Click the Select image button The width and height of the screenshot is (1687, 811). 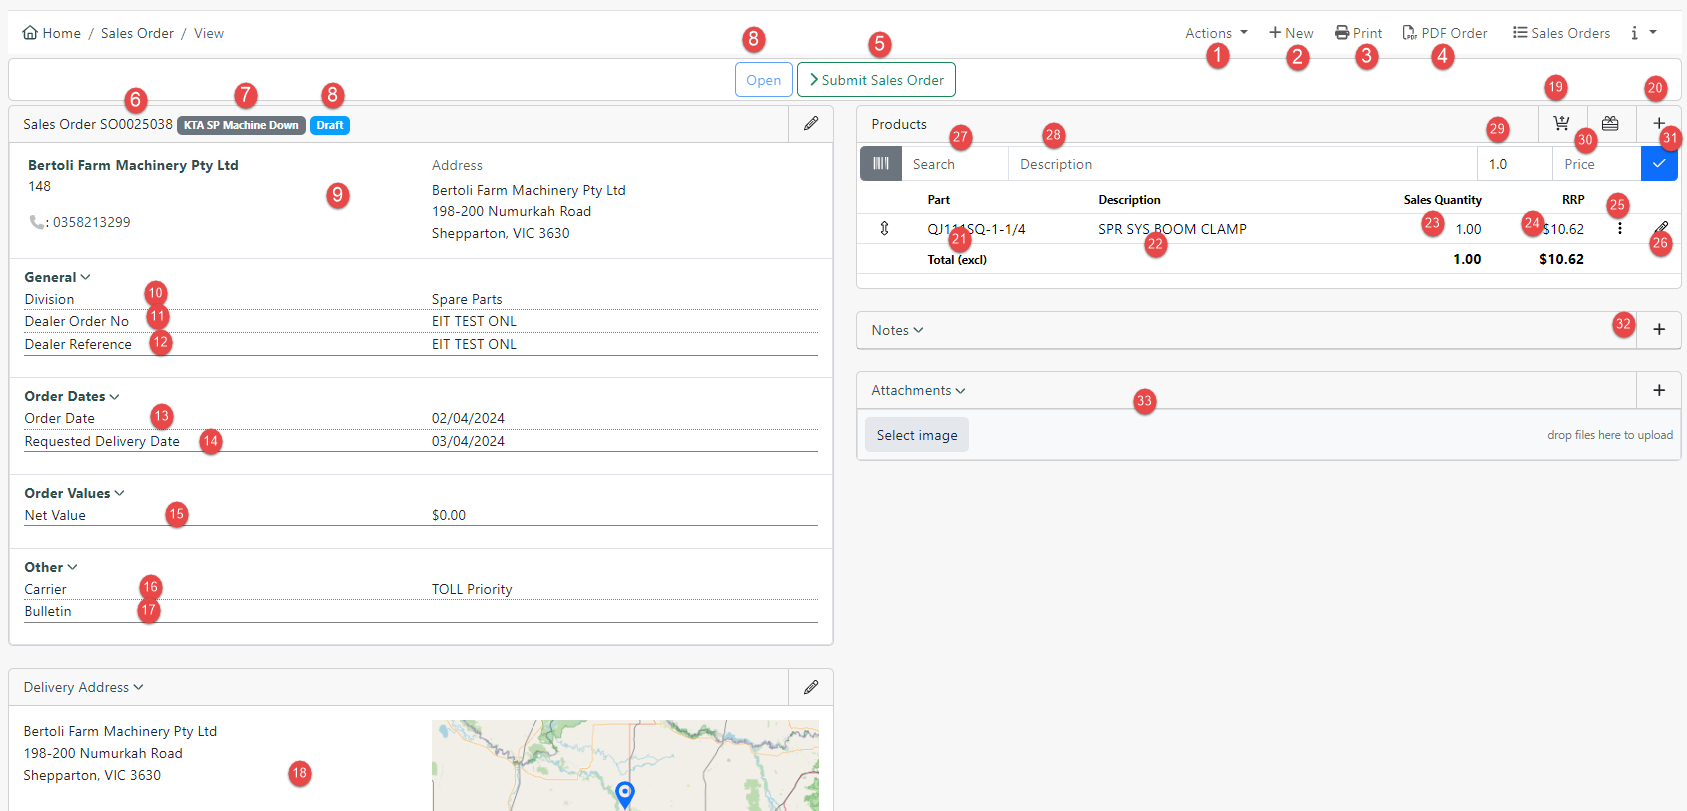[917, 435]
